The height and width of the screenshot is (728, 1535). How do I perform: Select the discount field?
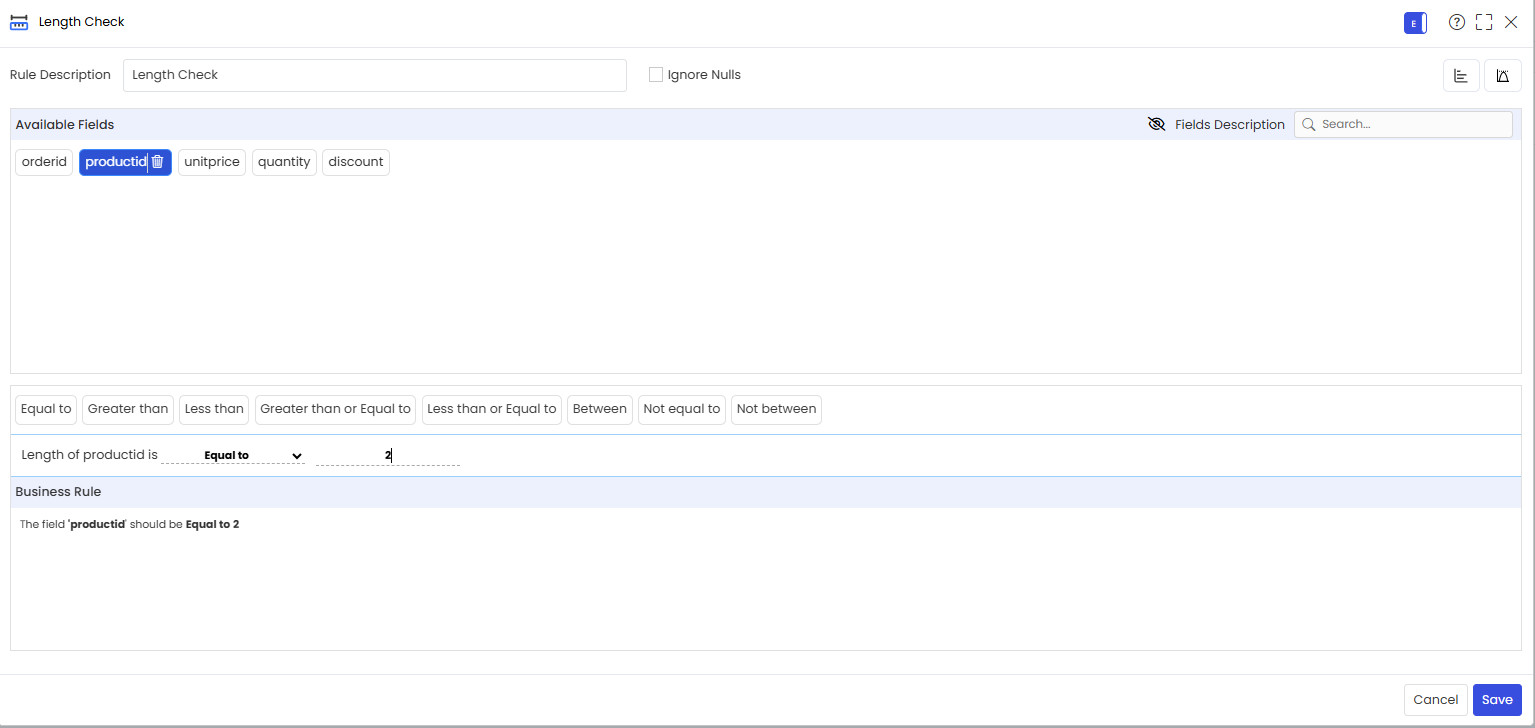(356, 162)
